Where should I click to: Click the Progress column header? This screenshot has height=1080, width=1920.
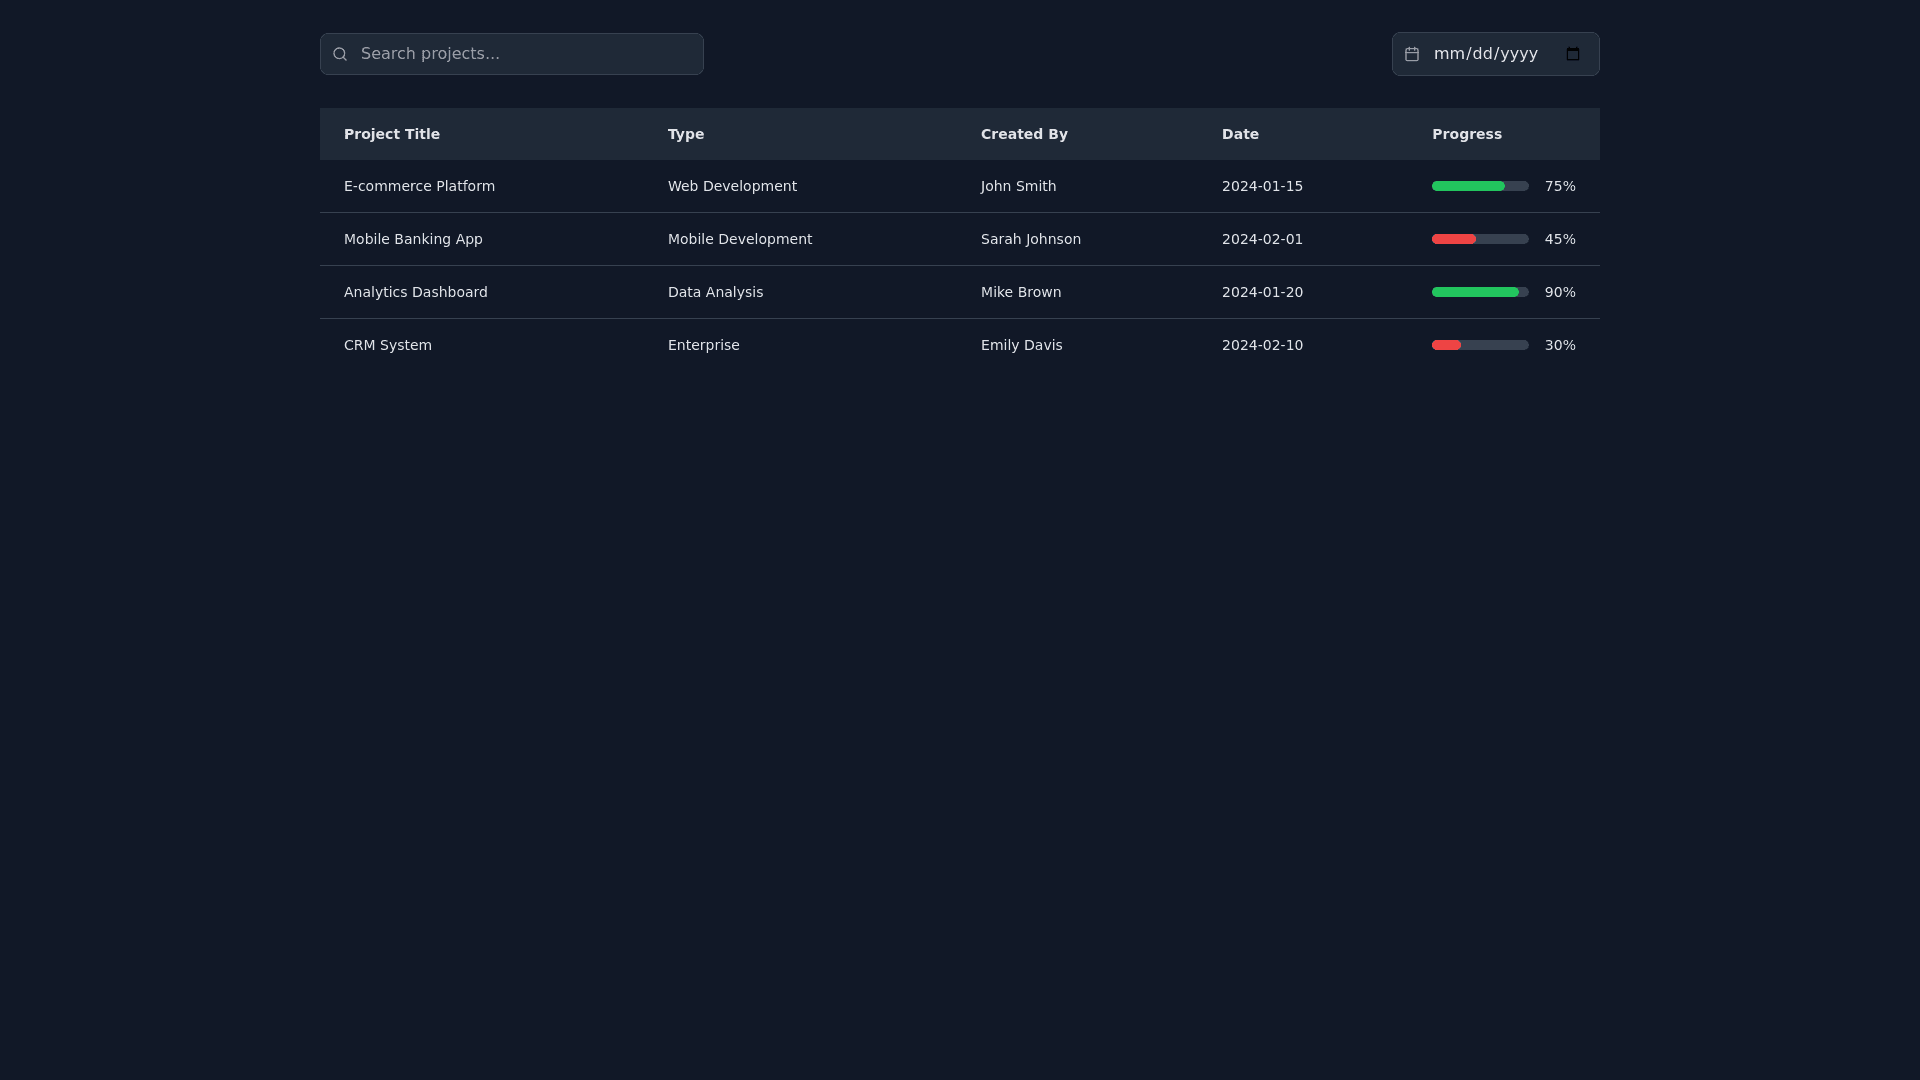pyautogui.click(x=1467, y=134)
